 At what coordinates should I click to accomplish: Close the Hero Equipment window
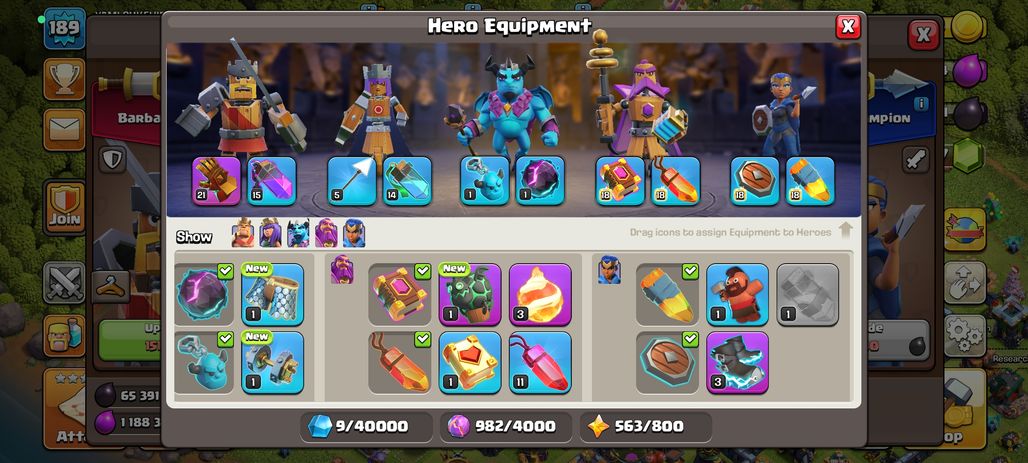[847, 26]
